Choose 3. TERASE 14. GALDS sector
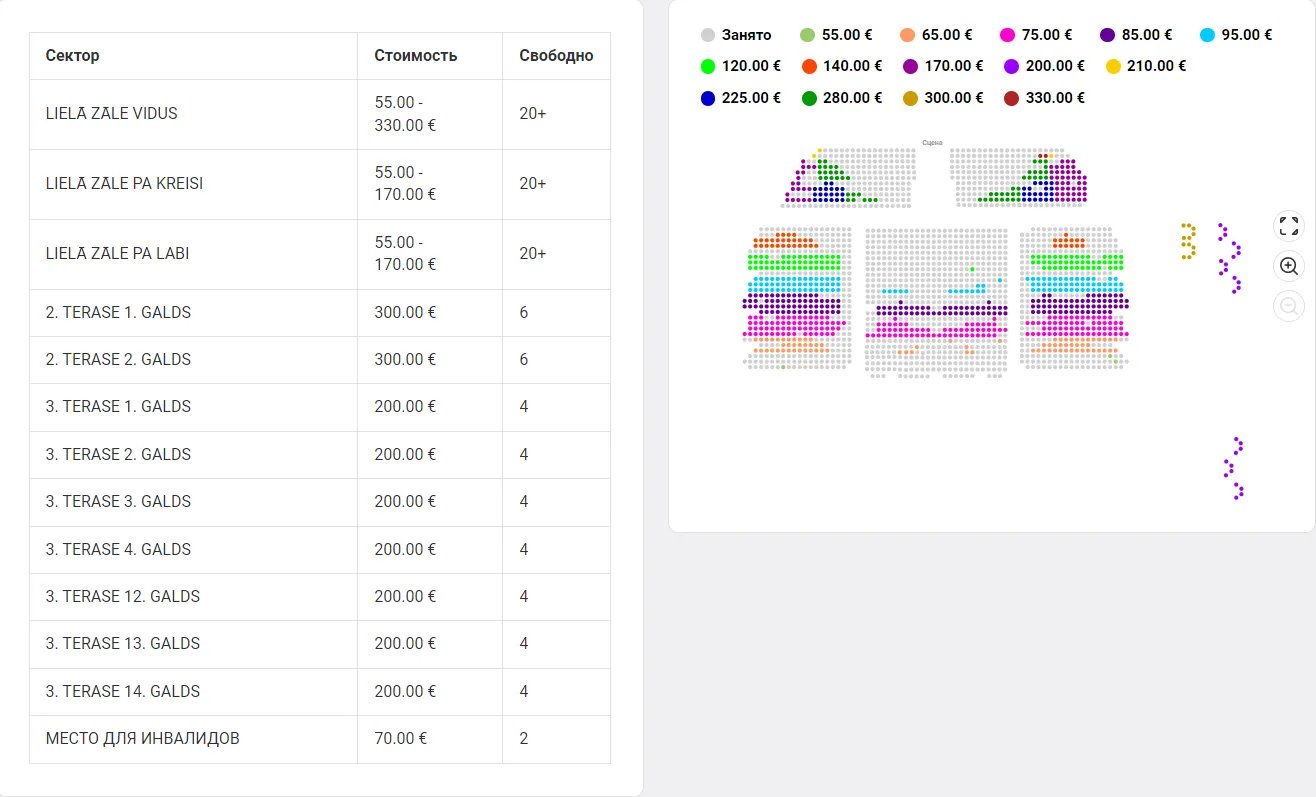1316x797 pixels. (x=123, y=691)
